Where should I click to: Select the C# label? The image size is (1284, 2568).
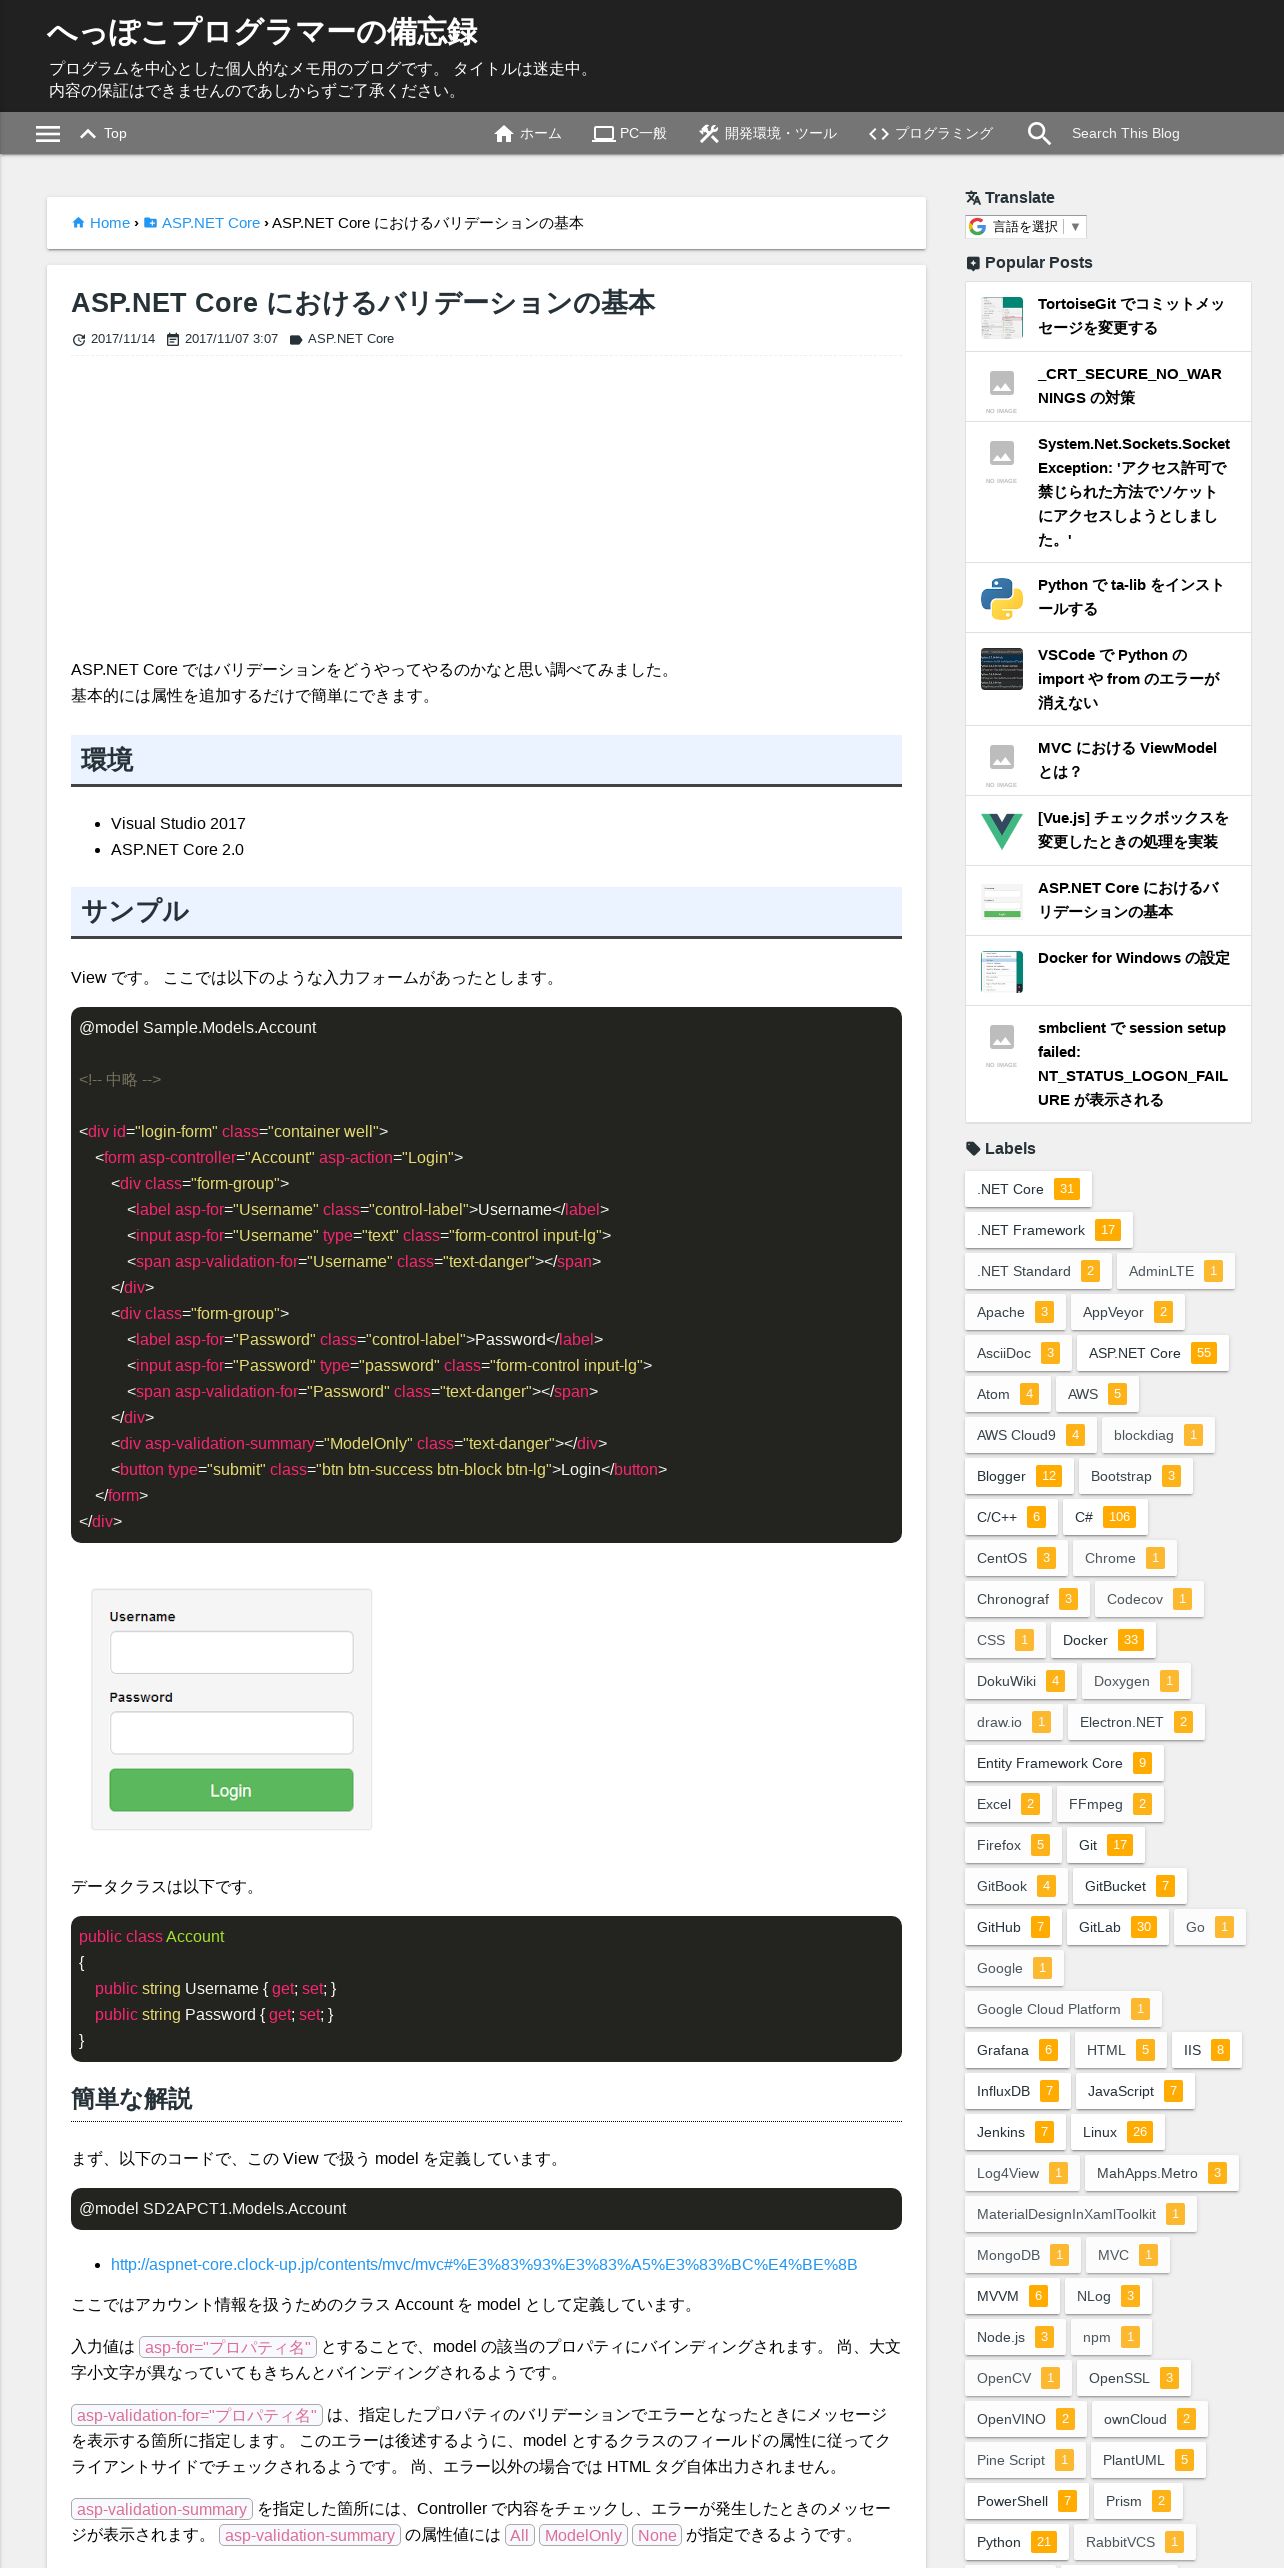(1105, 1517)
